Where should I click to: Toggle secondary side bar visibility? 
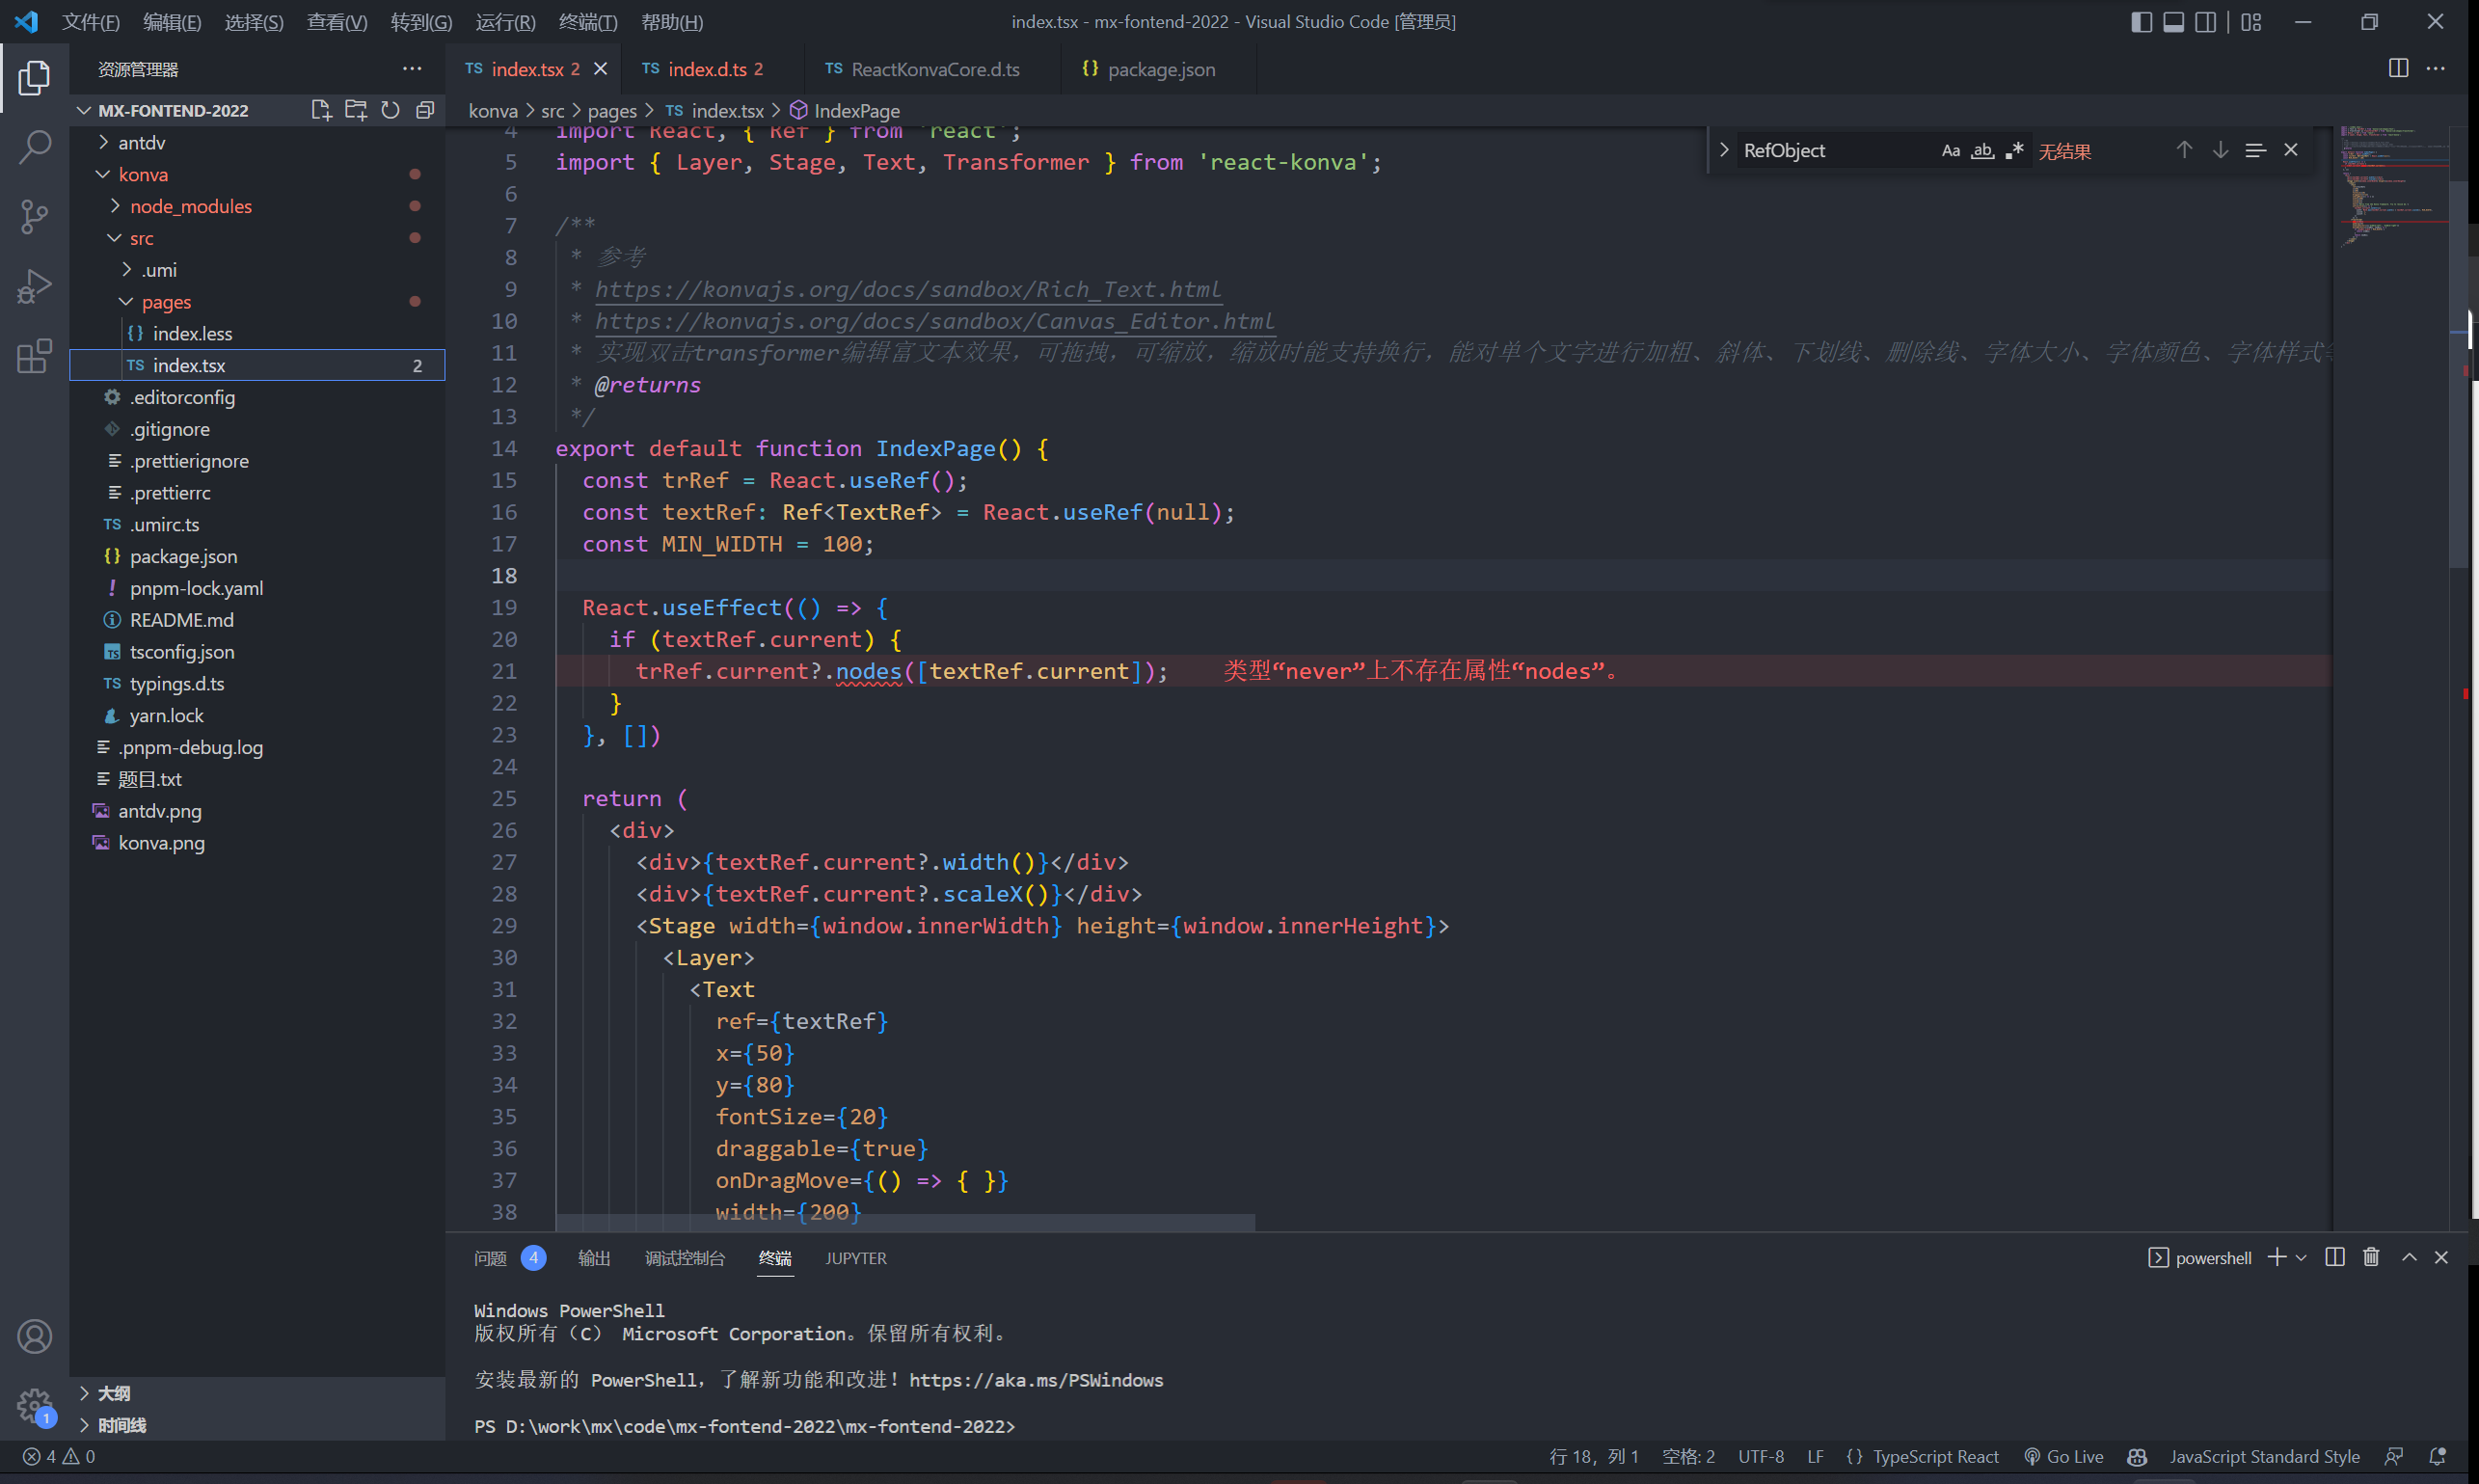(x=2205, y=22)
